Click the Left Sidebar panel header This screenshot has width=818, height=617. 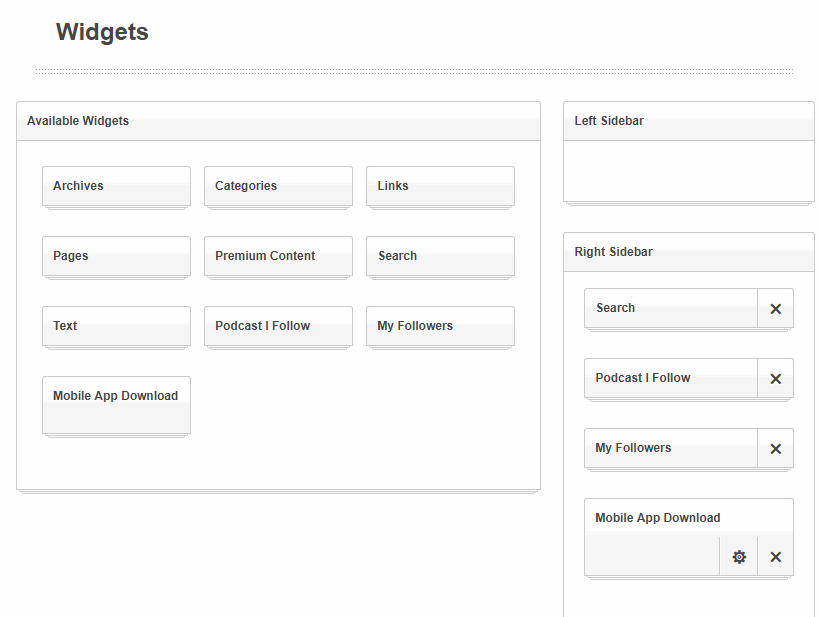coord(688,121)
